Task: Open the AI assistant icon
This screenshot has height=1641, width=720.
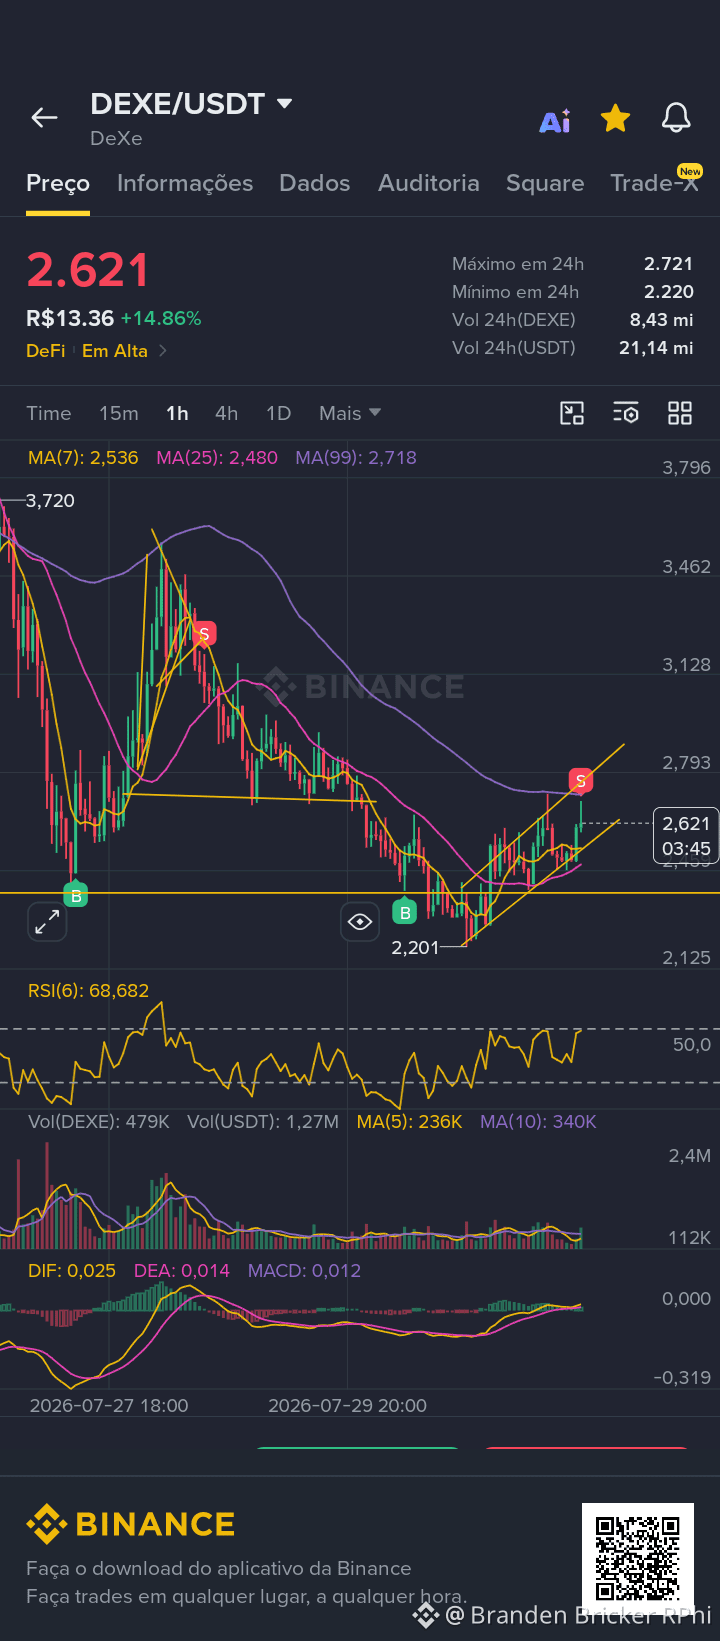Action: 555,120
